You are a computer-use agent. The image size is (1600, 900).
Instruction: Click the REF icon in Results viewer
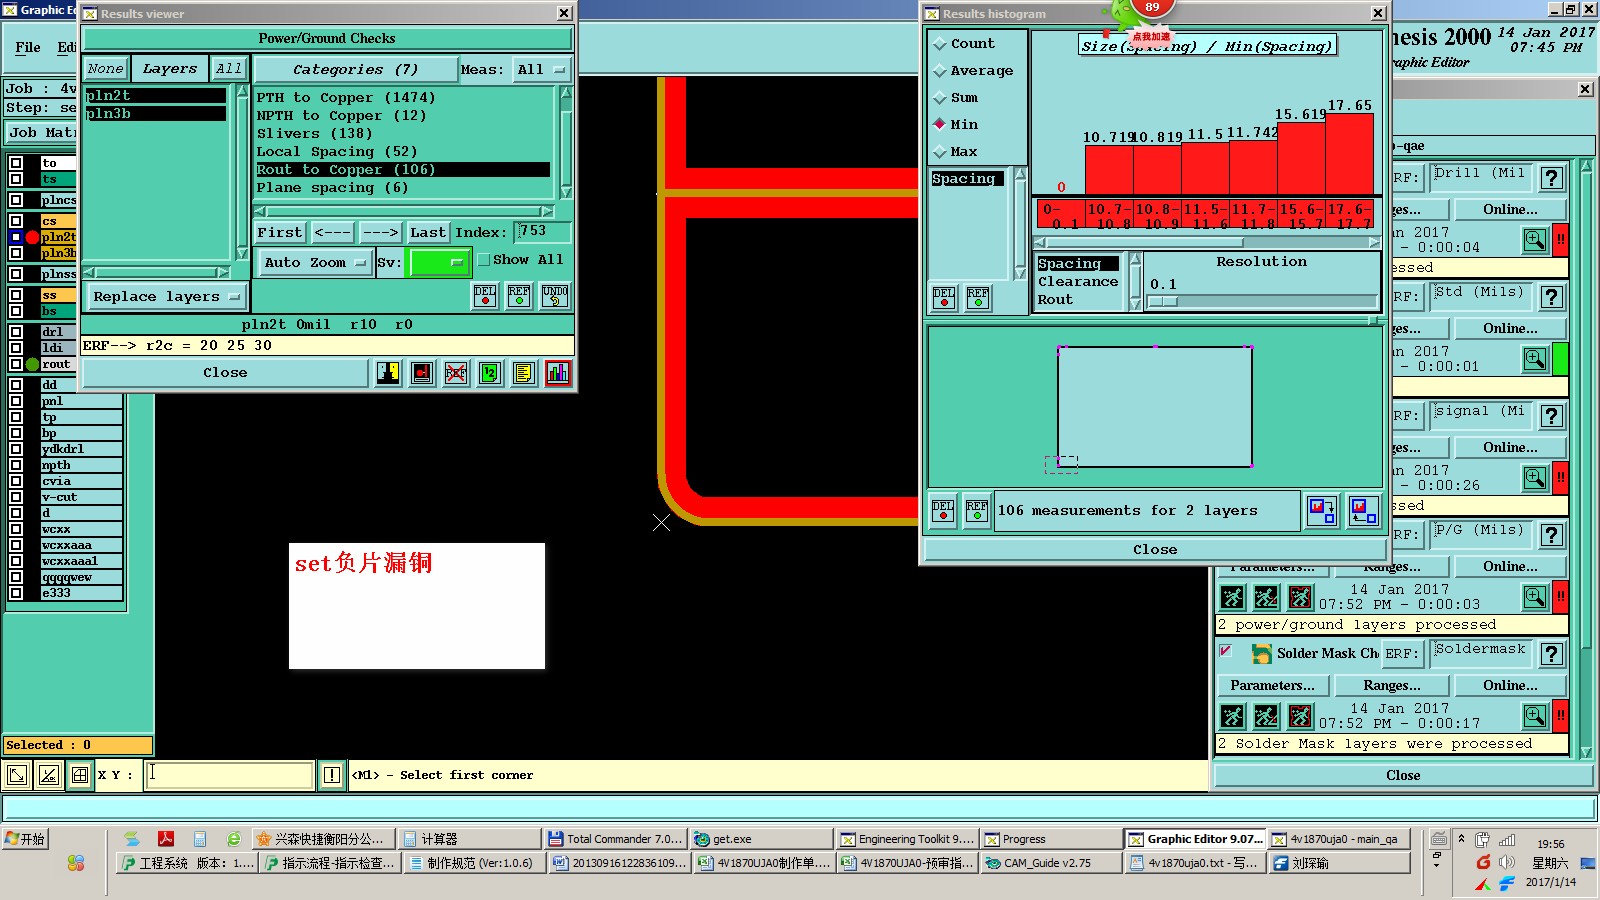pyautogui.click(x=519, y=295)
